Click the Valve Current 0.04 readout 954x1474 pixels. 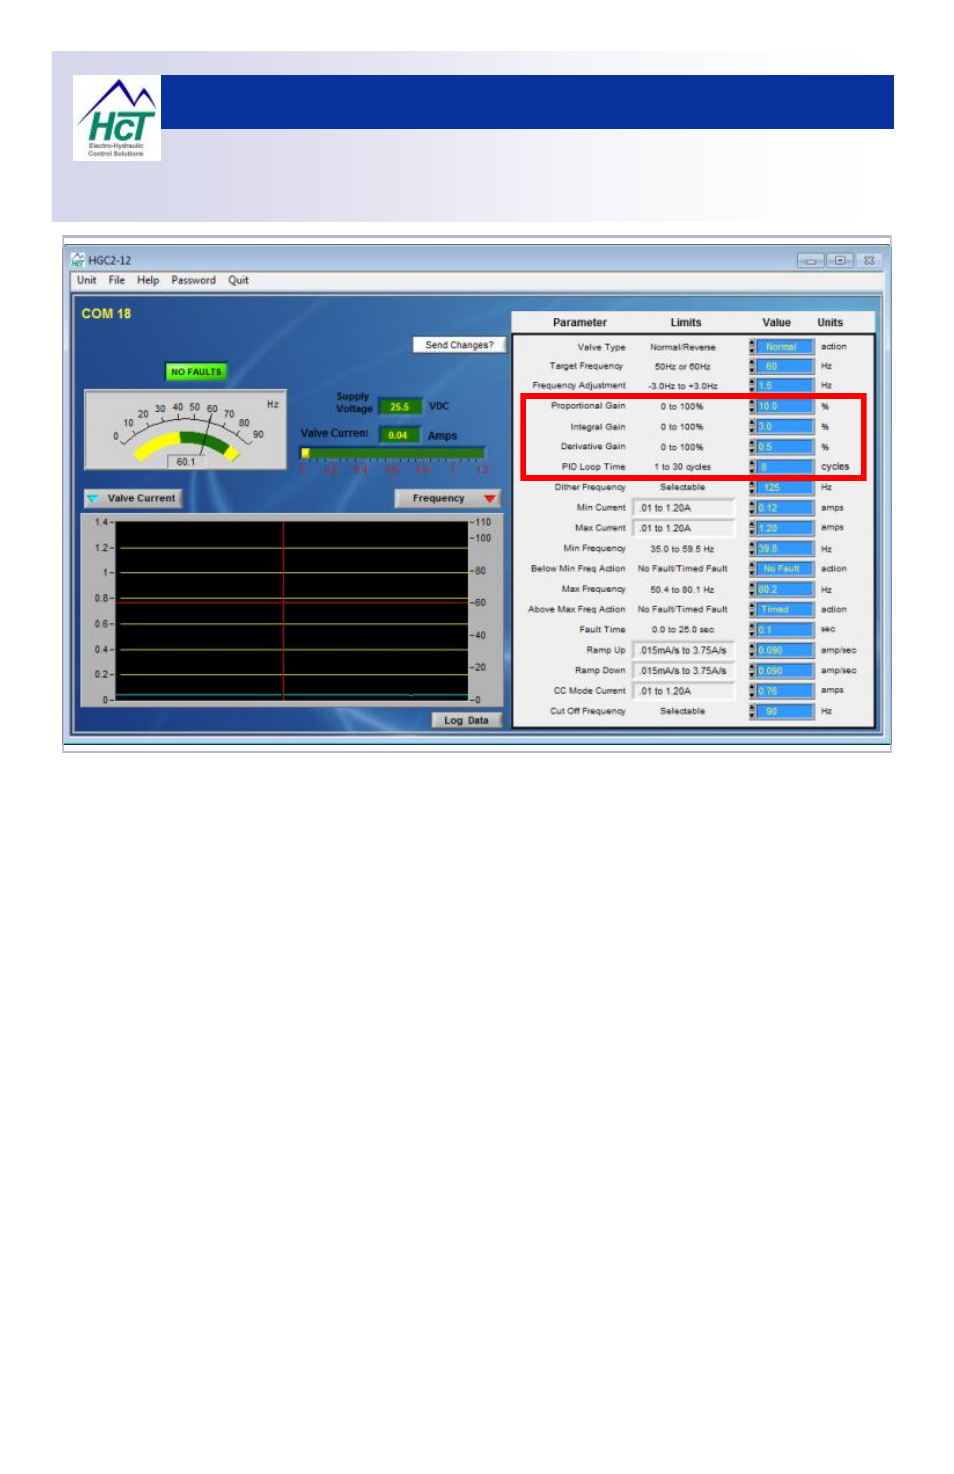[x=399, y=435]
